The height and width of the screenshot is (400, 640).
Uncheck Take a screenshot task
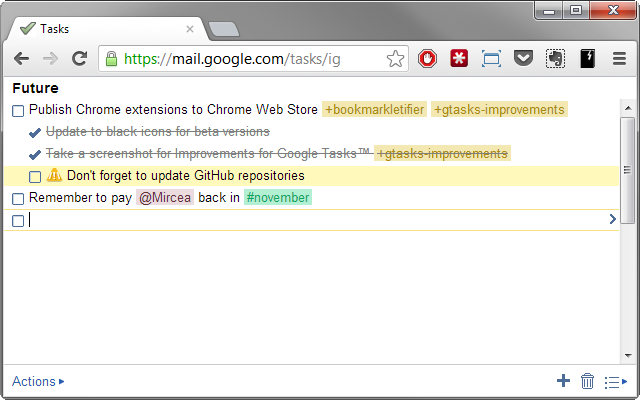pyautogui.click(x=35, y=155)
